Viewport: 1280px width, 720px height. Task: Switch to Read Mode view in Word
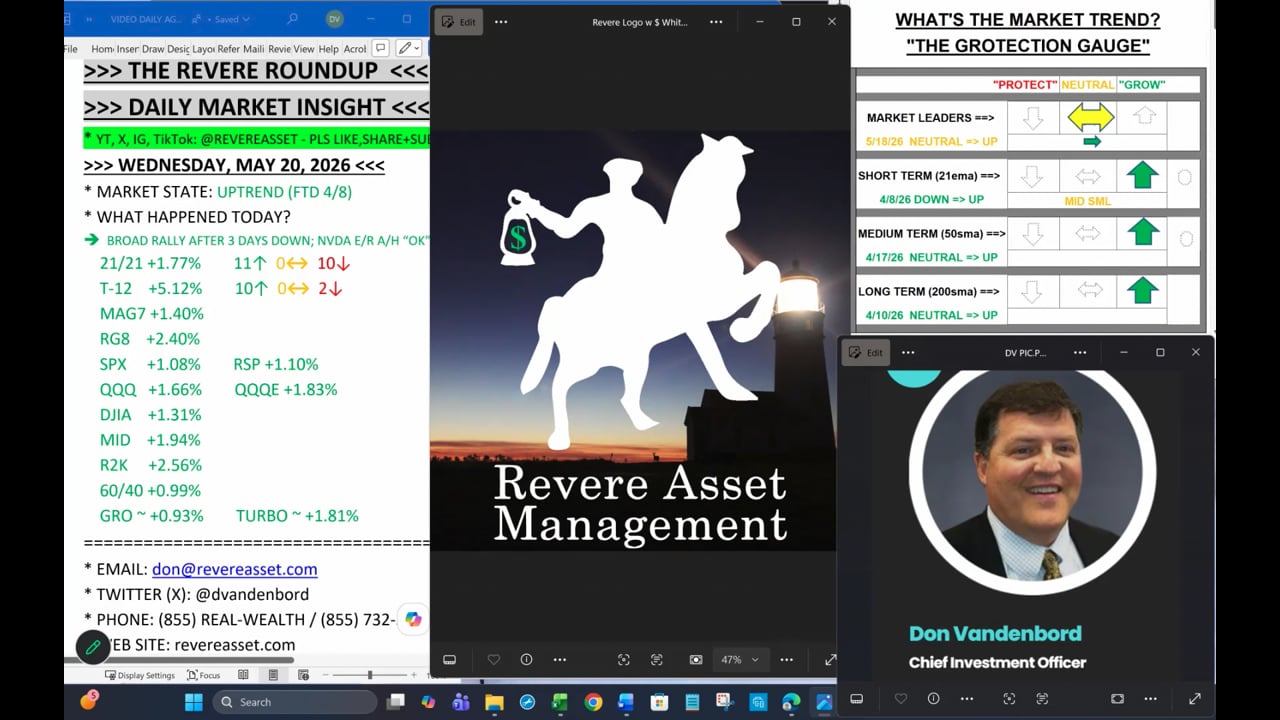pyautogui.click(x=245, y=675)
